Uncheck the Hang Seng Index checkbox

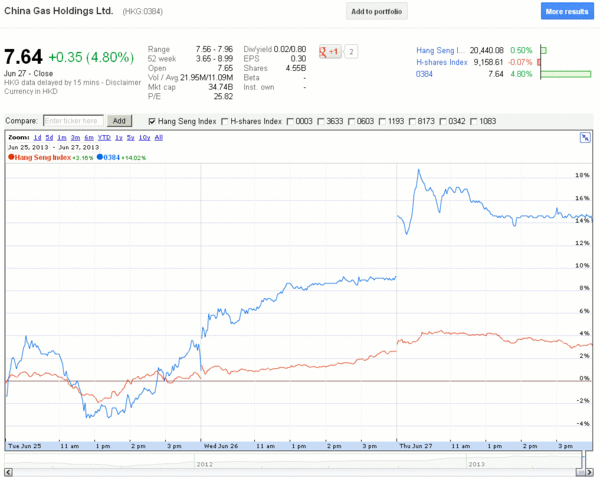(152, 121)
